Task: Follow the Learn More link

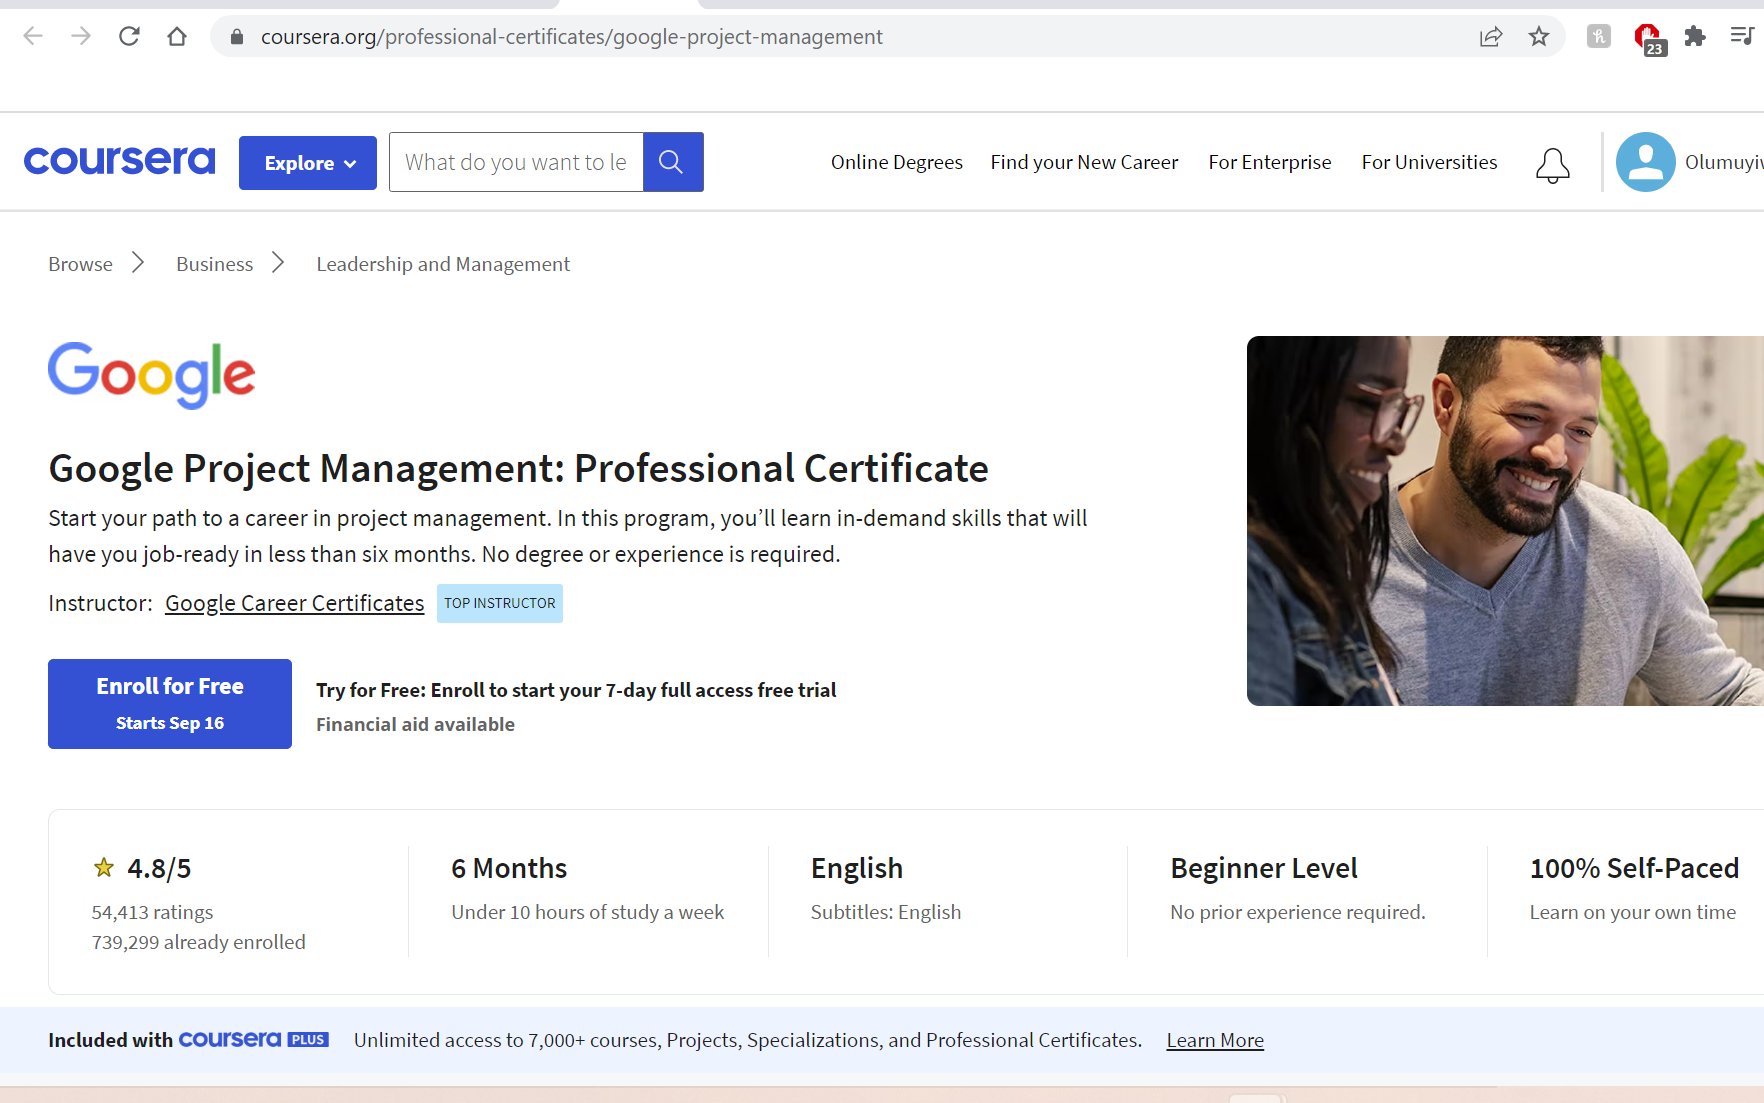Action: point(1215,1040)
